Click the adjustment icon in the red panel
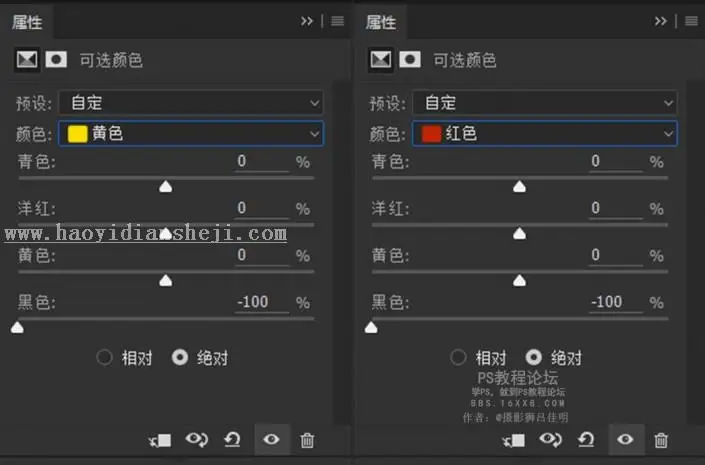705x465 pixels. pyautogui.click(x=381, y=59)
